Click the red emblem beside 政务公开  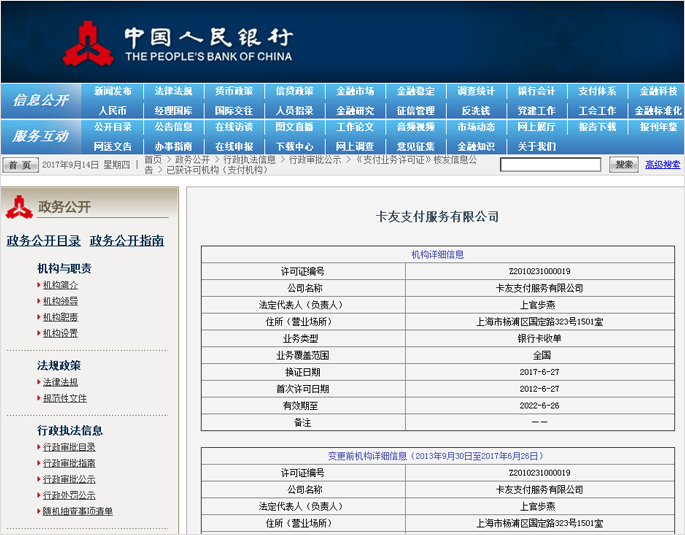19,207
